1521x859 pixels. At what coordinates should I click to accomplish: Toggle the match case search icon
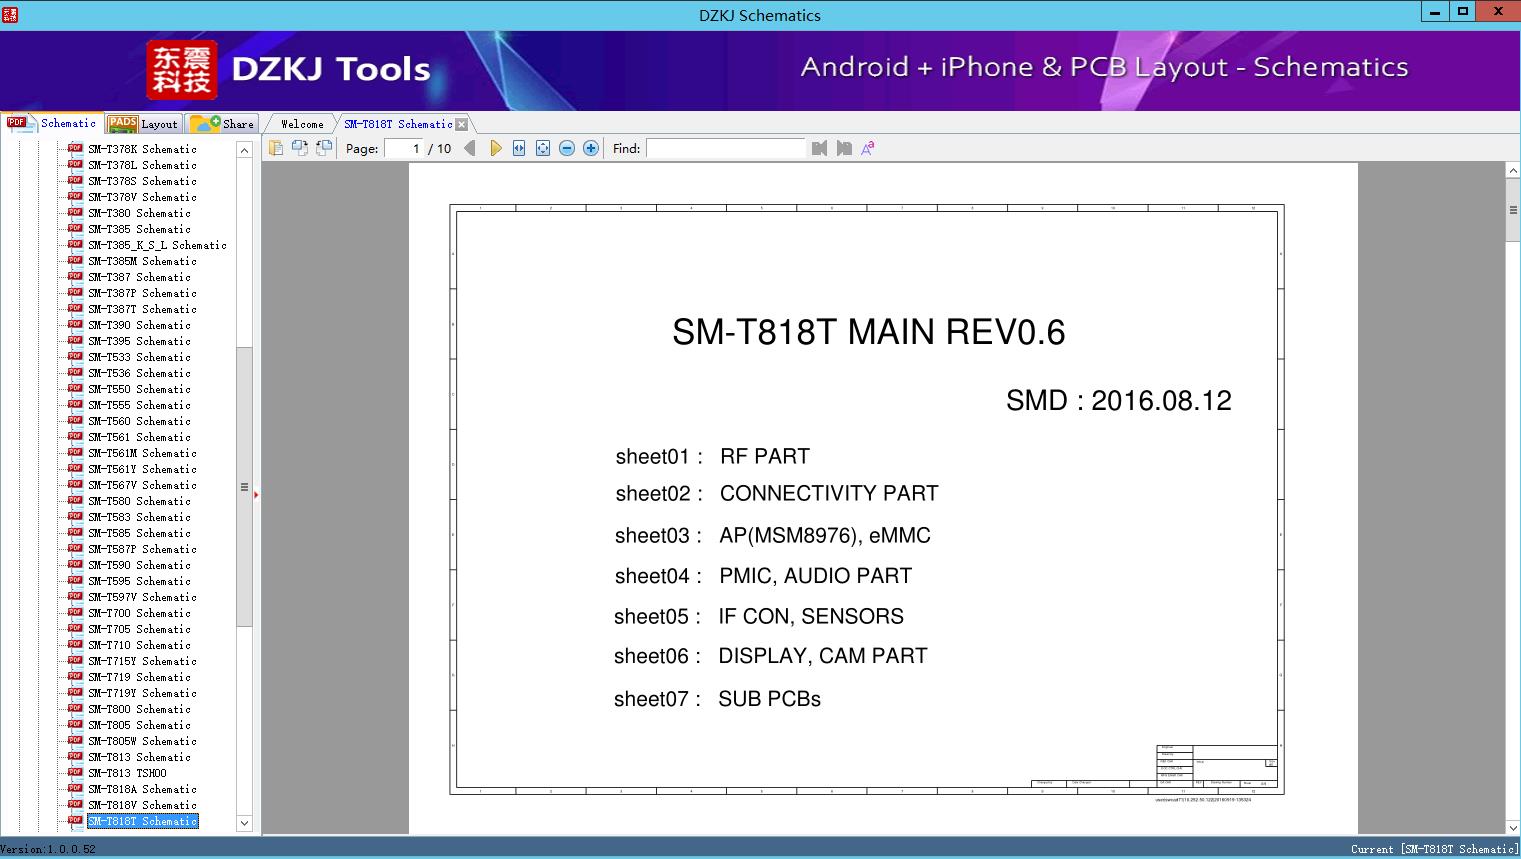tap(868, 148)
